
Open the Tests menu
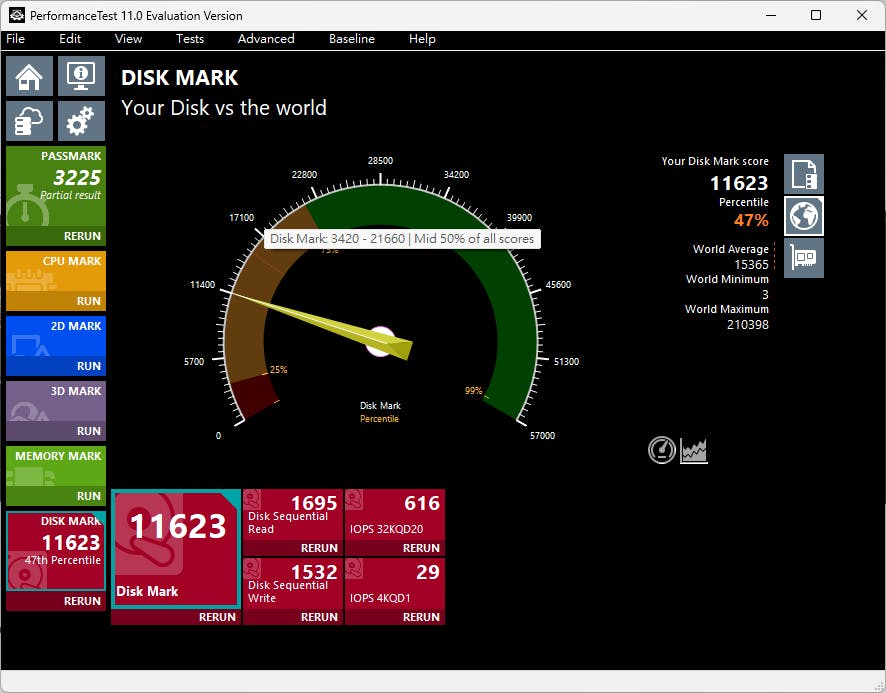tap(190, 39)
